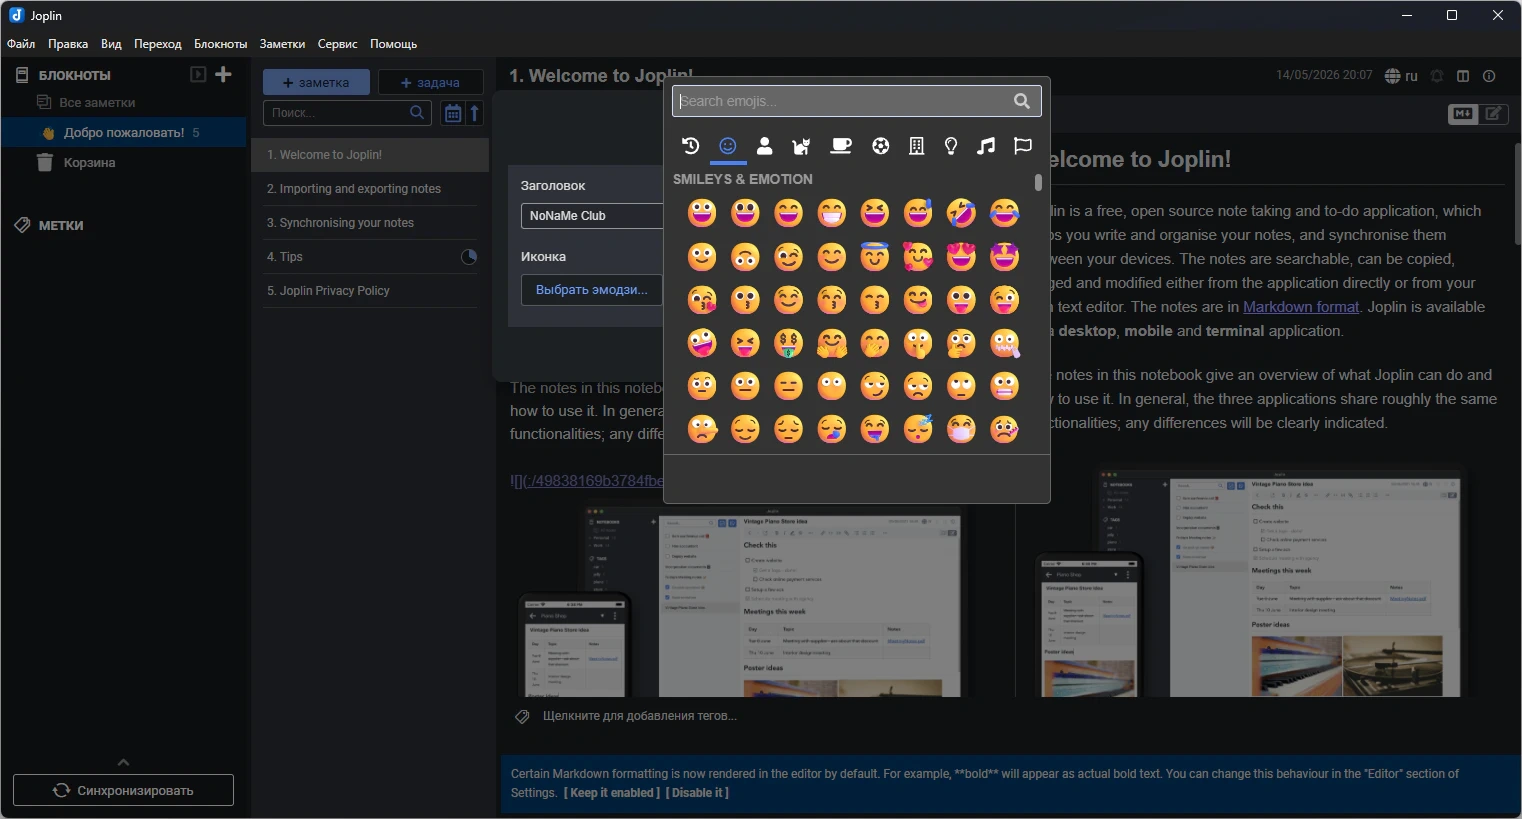Open the Animals emoji category (cat icon)
Screen dimensions: 1522x819
coord(801,146)
